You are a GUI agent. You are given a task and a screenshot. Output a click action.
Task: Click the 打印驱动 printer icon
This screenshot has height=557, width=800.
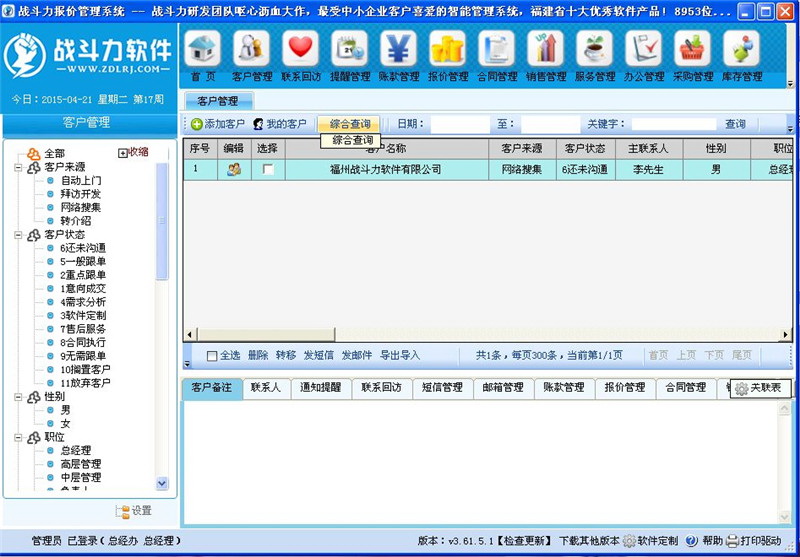coord(732,541)
